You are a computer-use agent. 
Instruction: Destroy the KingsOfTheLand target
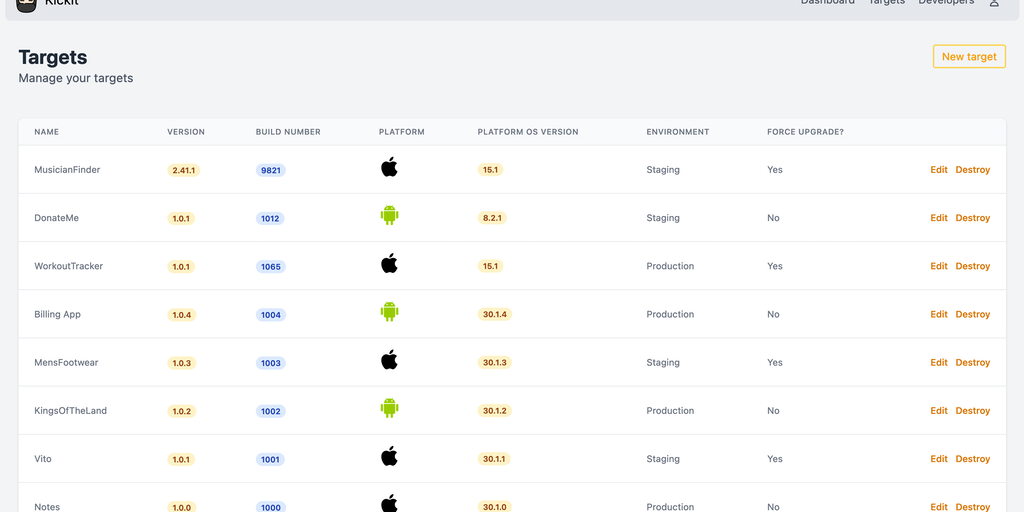coord(972,411)
